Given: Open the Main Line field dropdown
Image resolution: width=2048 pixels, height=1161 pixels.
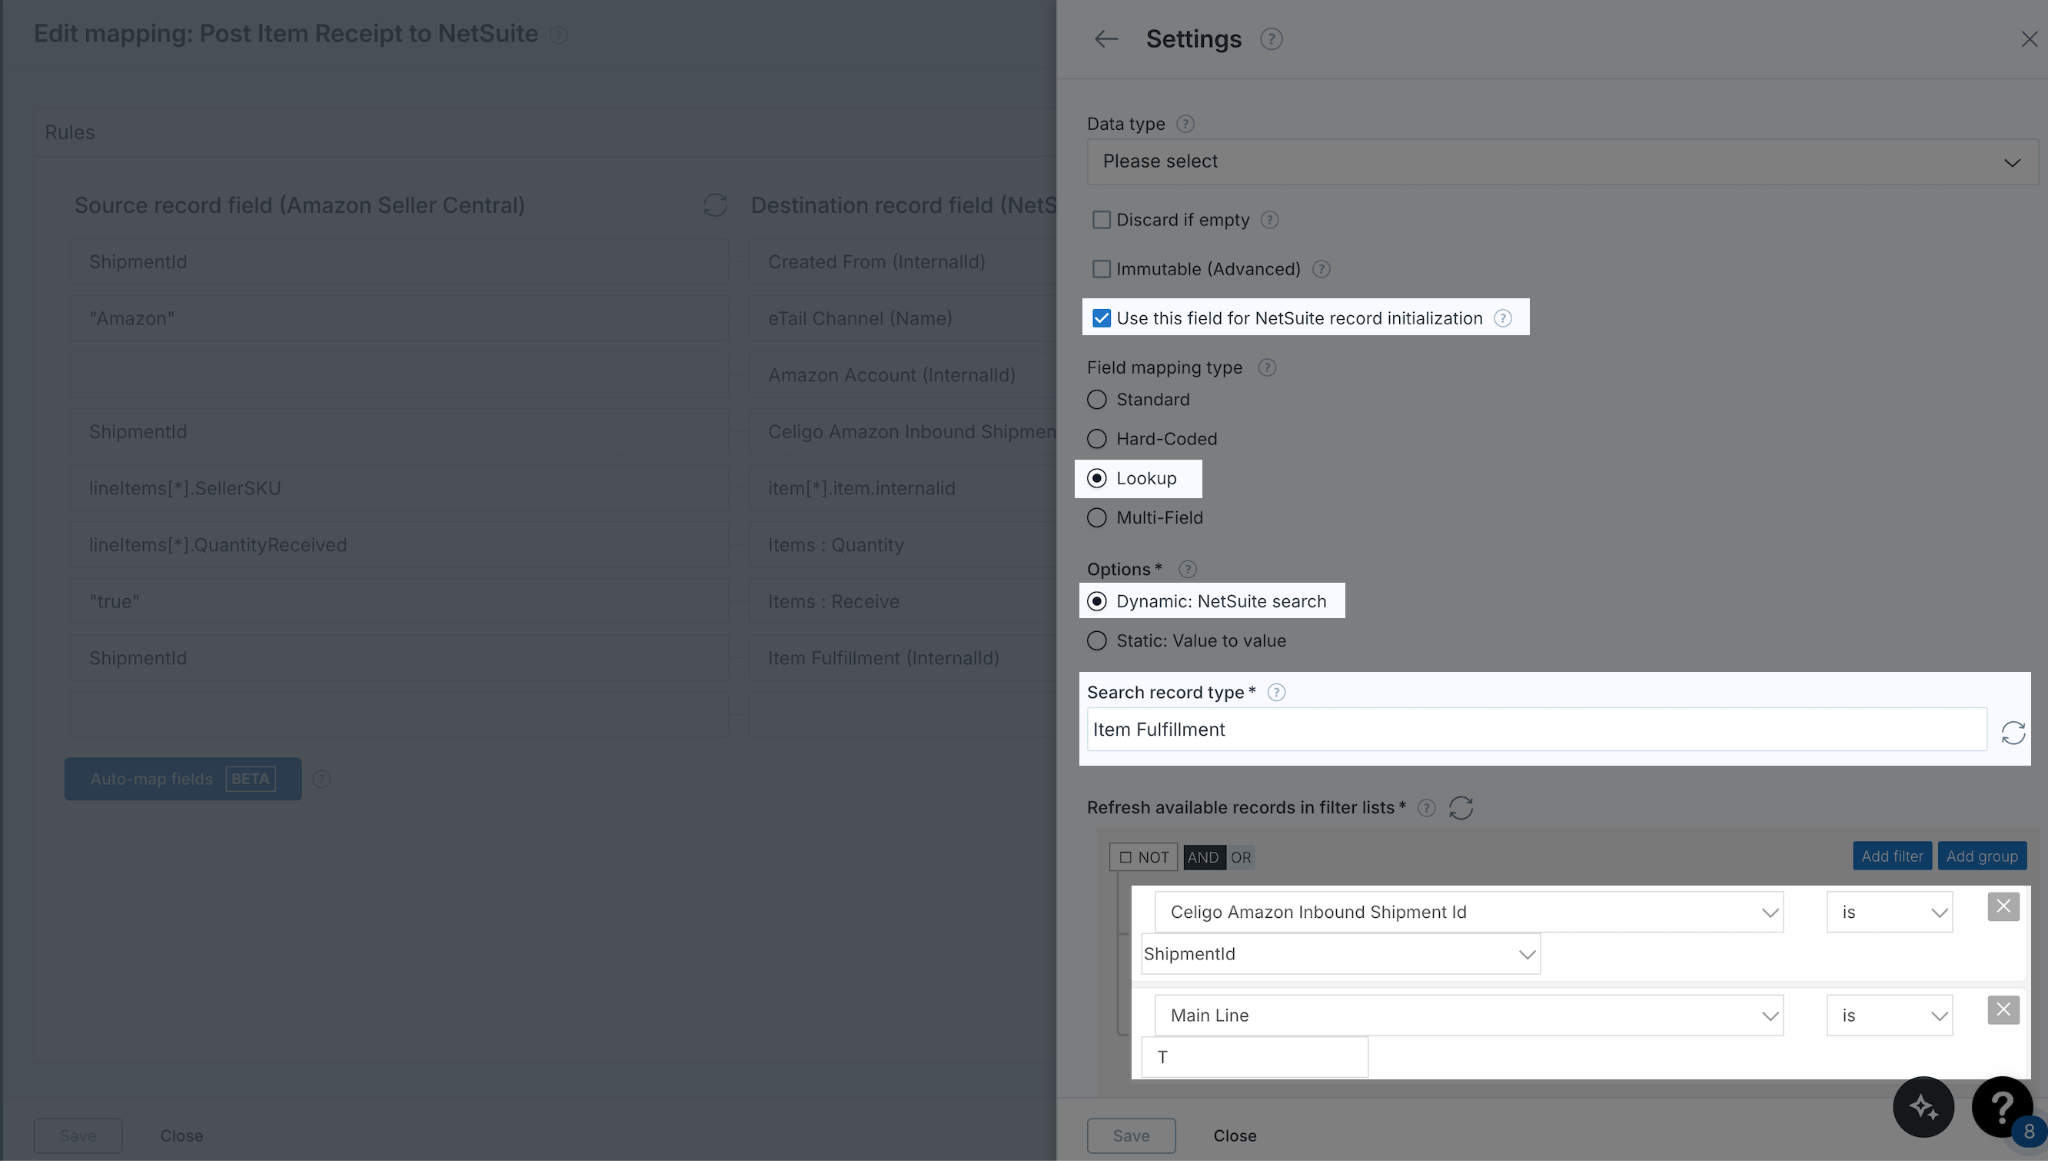Looking at the screenshot, I should [x=1468, y=1015].
